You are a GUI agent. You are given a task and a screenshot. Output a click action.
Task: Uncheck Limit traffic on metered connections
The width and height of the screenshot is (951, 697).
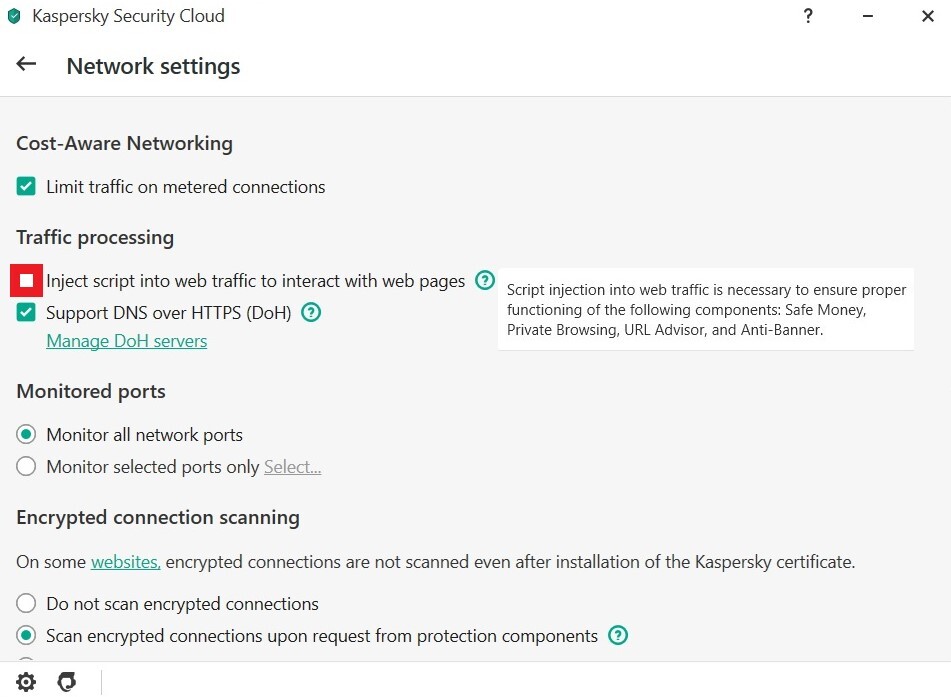tap(26, 186)
